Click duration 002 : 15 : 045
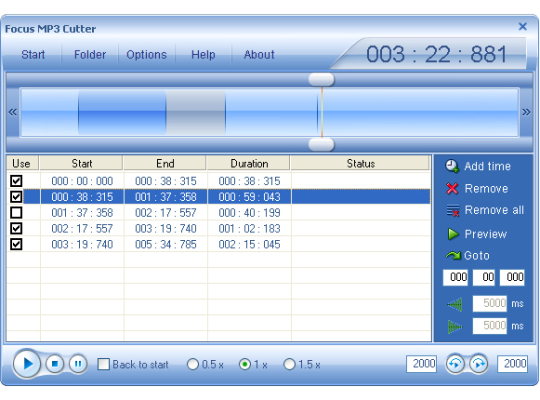 [249, 244]
